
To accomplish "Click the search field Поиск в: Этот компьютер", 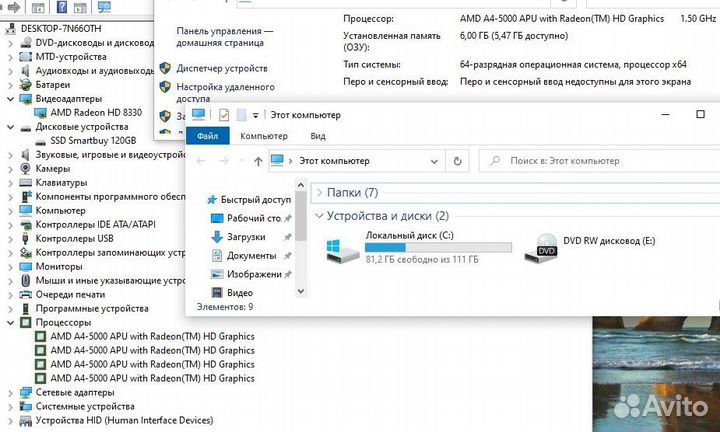I will [599, 161].
